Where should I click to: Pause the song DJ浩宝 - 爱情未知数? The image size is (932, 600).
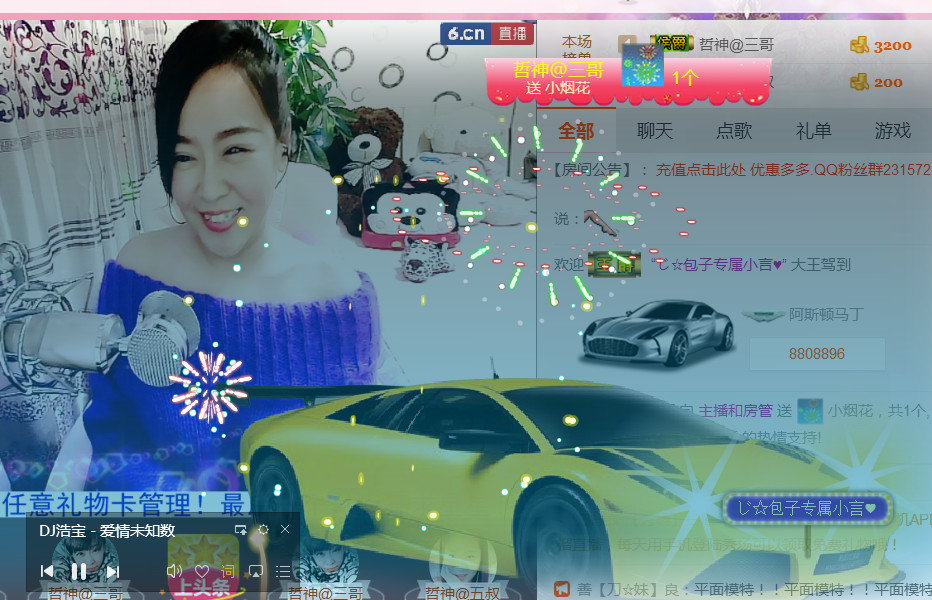click(x=79, y=571)
